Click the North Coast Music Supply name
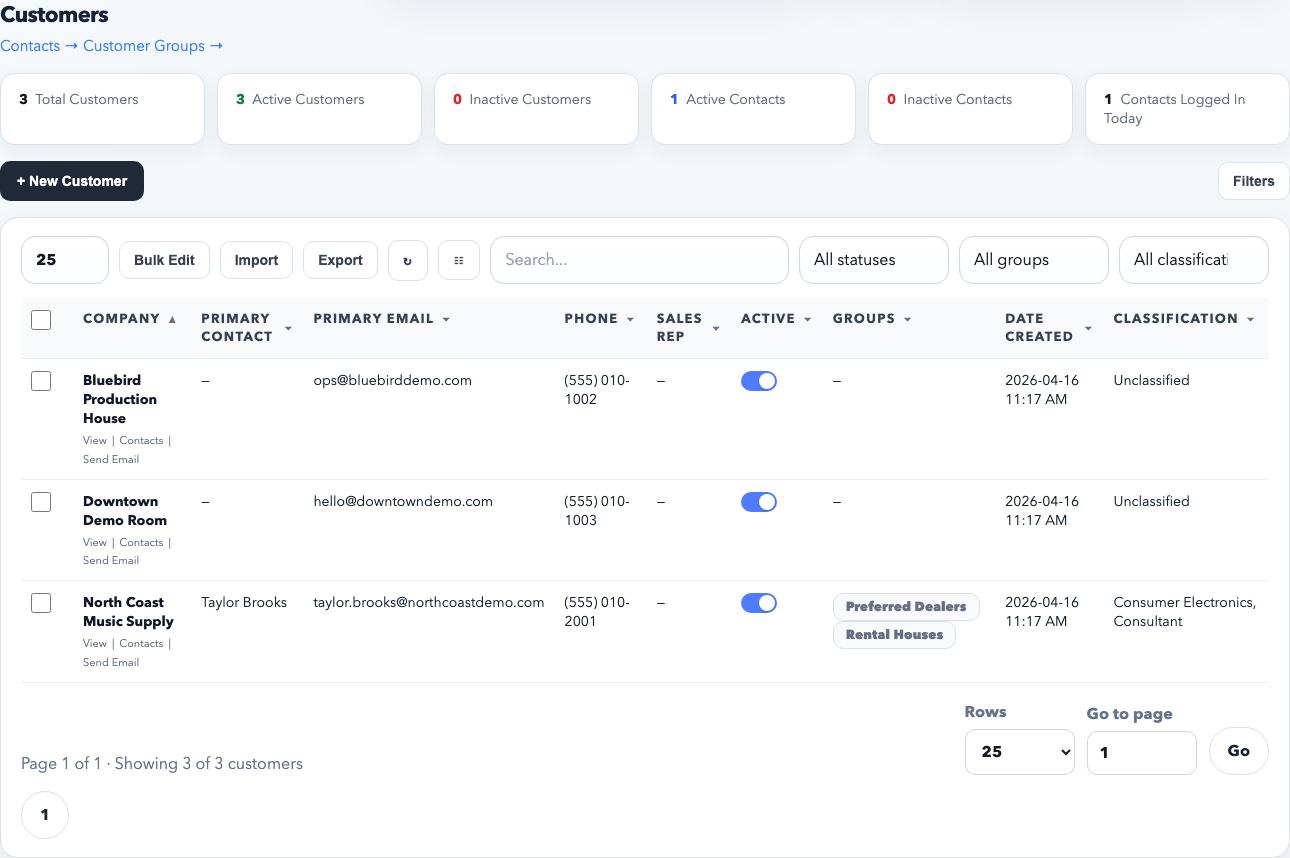Viewport: 1290px width, 858px height. 128,612
